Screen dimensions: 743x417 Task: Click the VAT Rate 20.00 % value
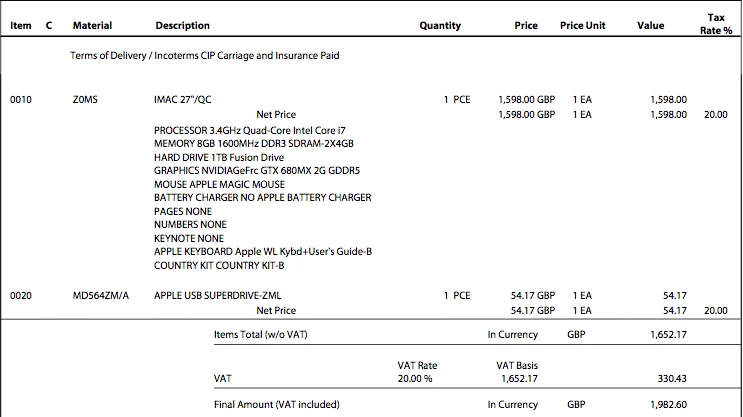point(415,379)
